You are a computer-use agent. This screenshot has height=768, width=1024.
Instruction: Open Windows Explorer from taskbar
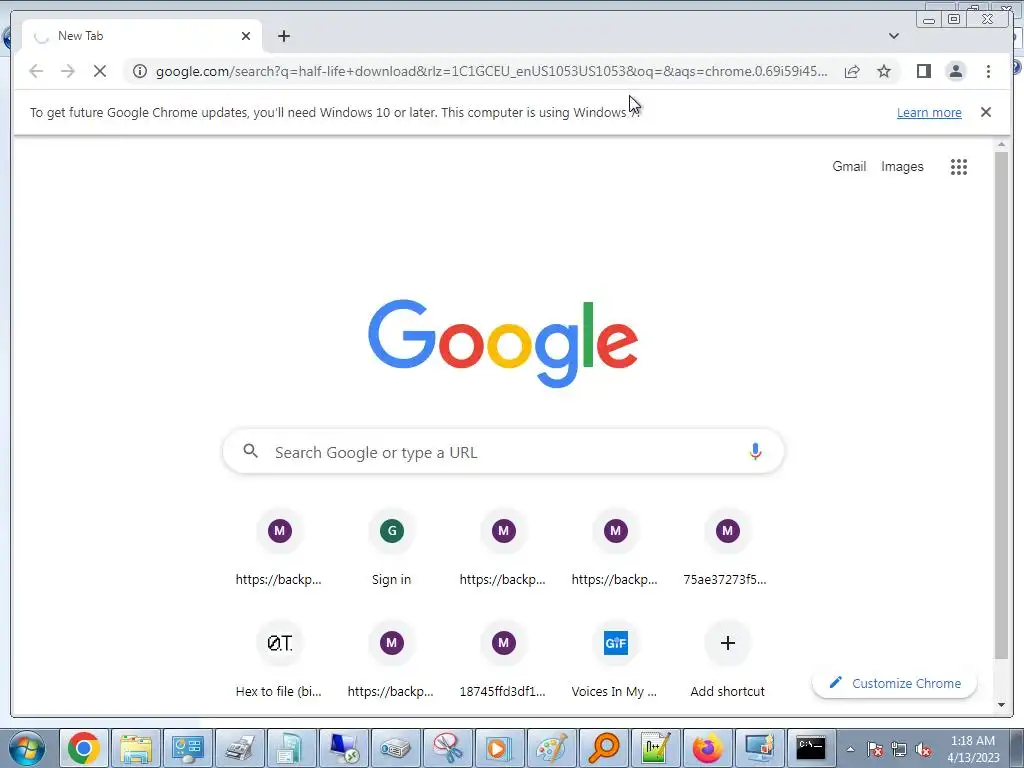[136, 748]
